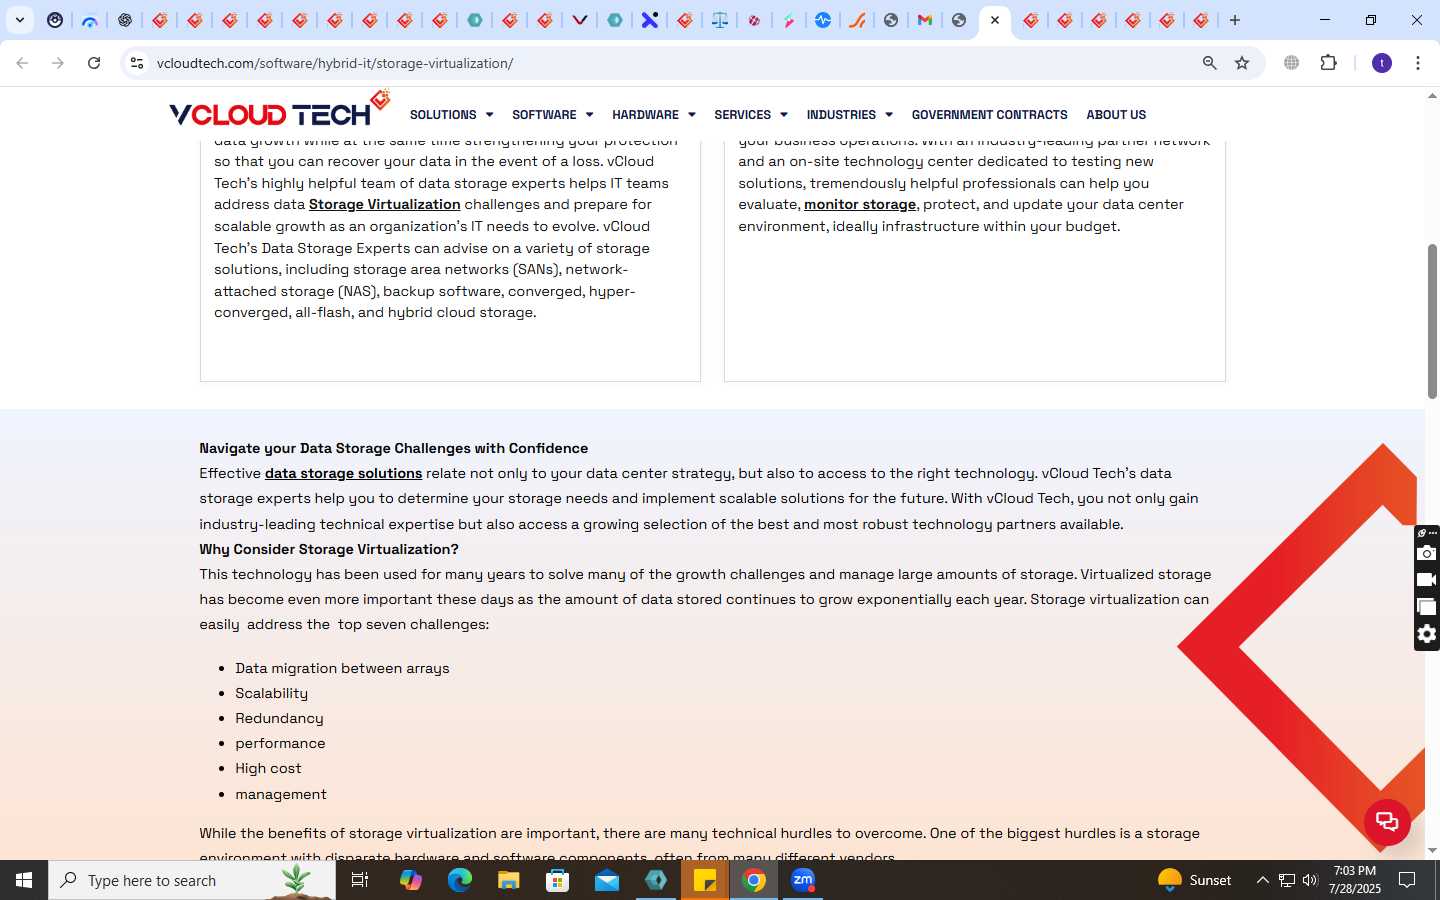Open Chrome three-dot menu

(x=1418, y=63)
